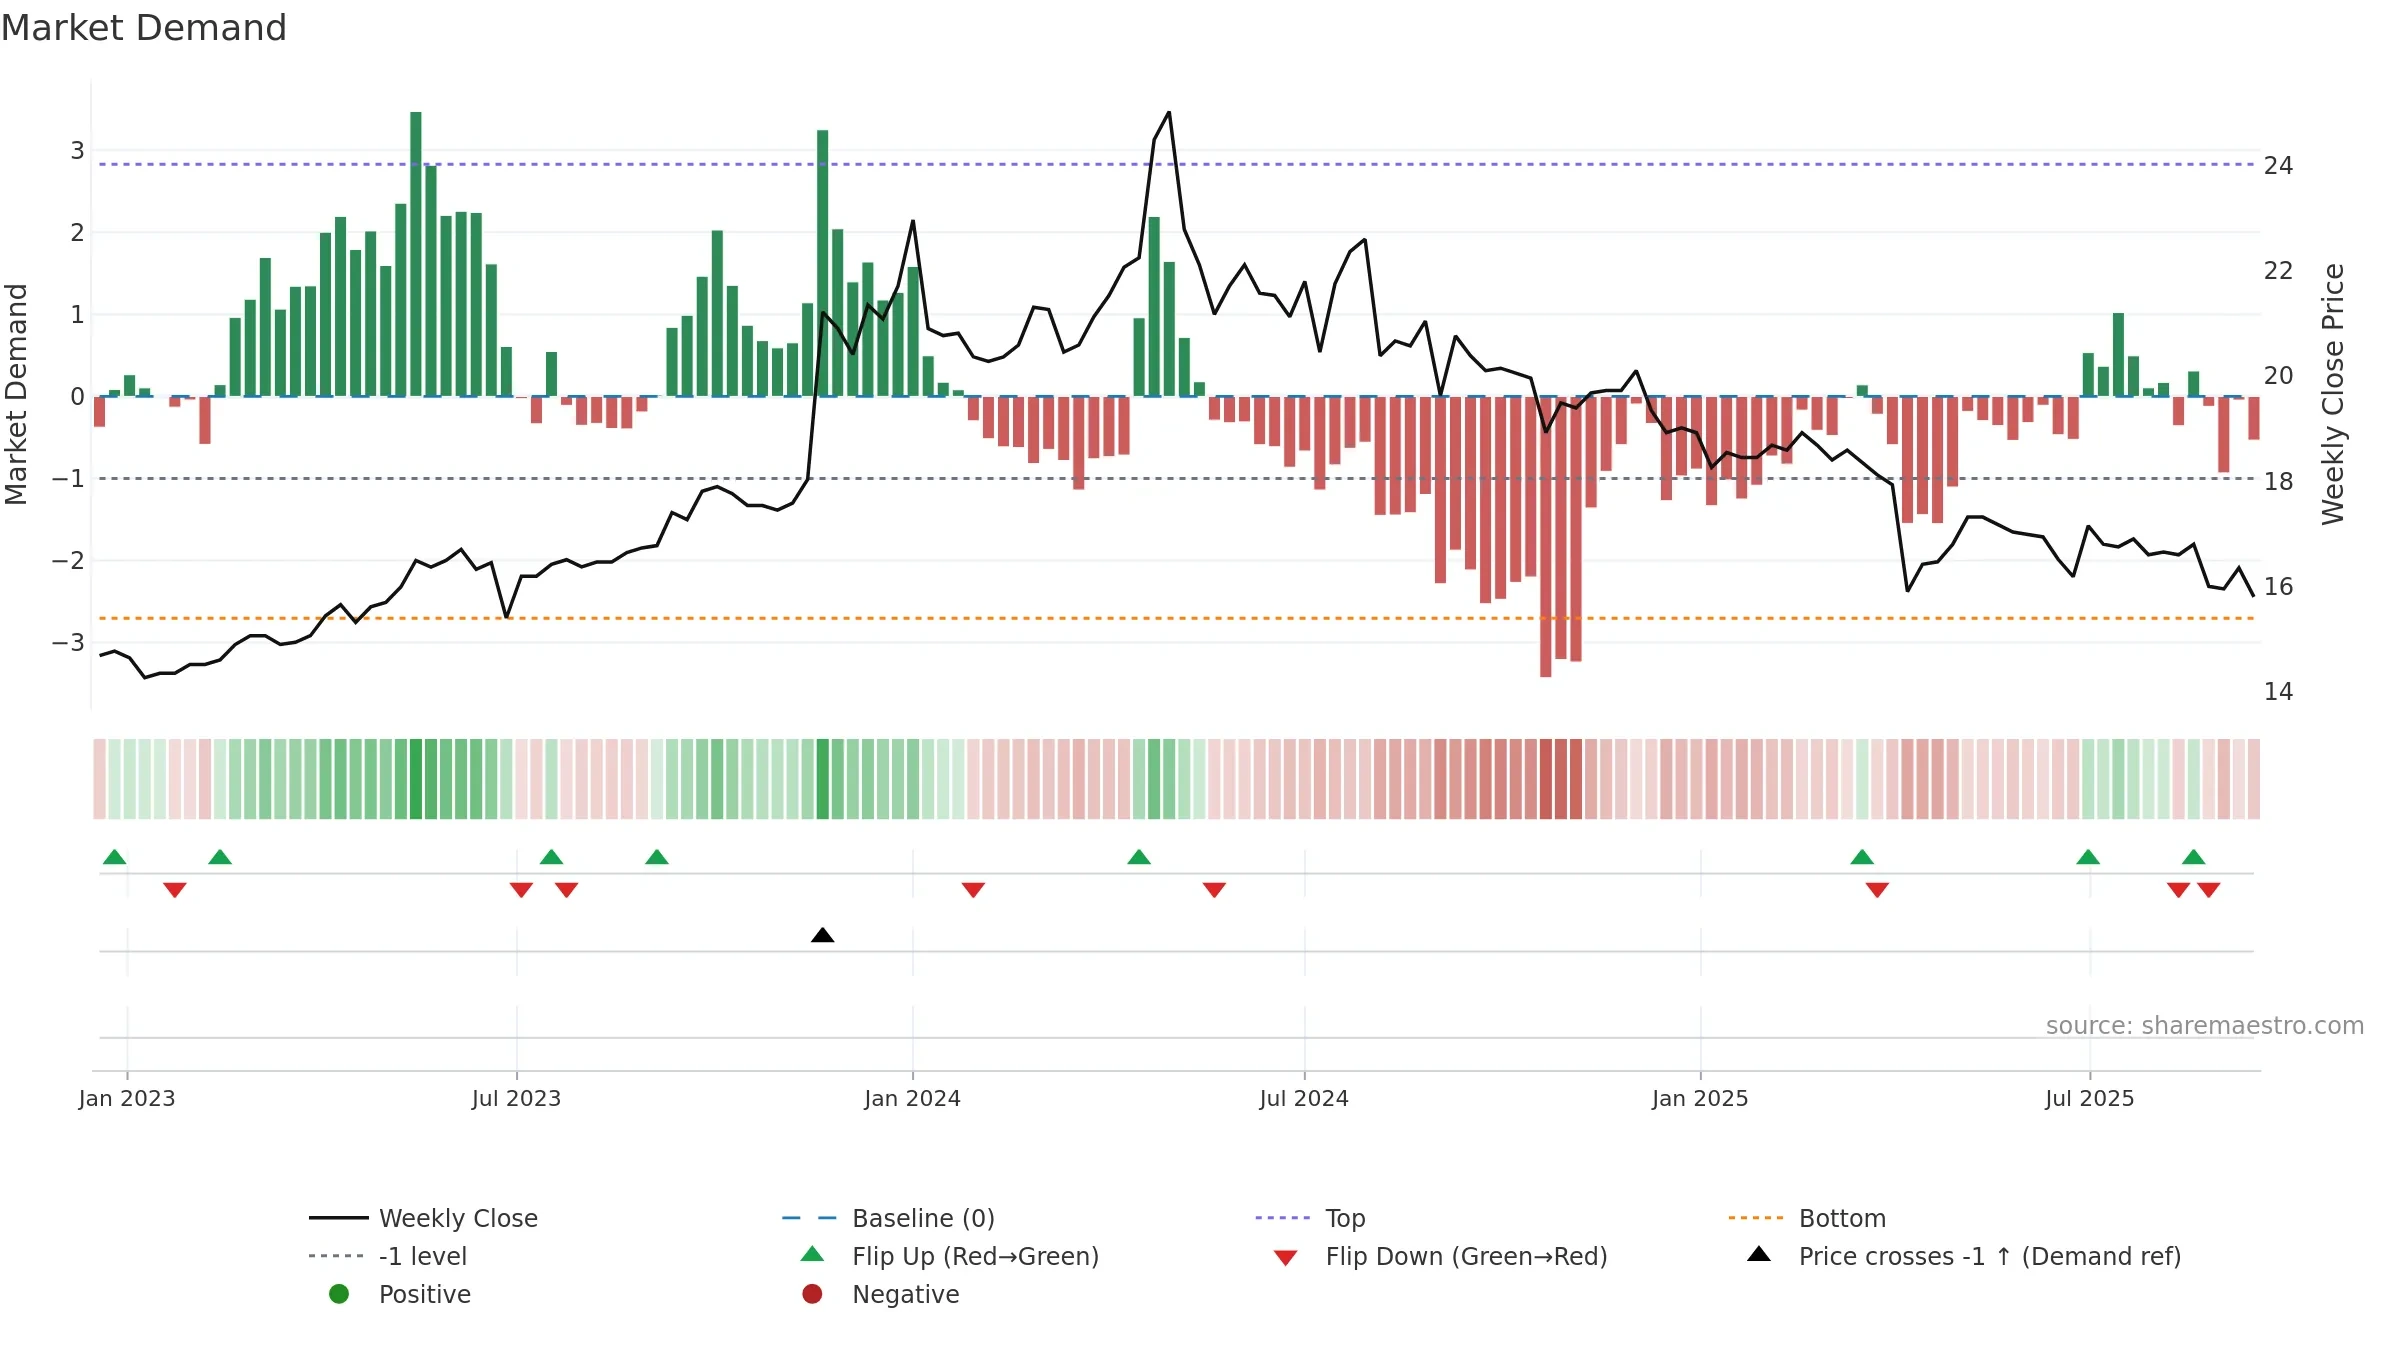This screenshot has height=1350, width=2400.
Task: Toggle the Top legend label
Action: [x=1346, y=1218]
